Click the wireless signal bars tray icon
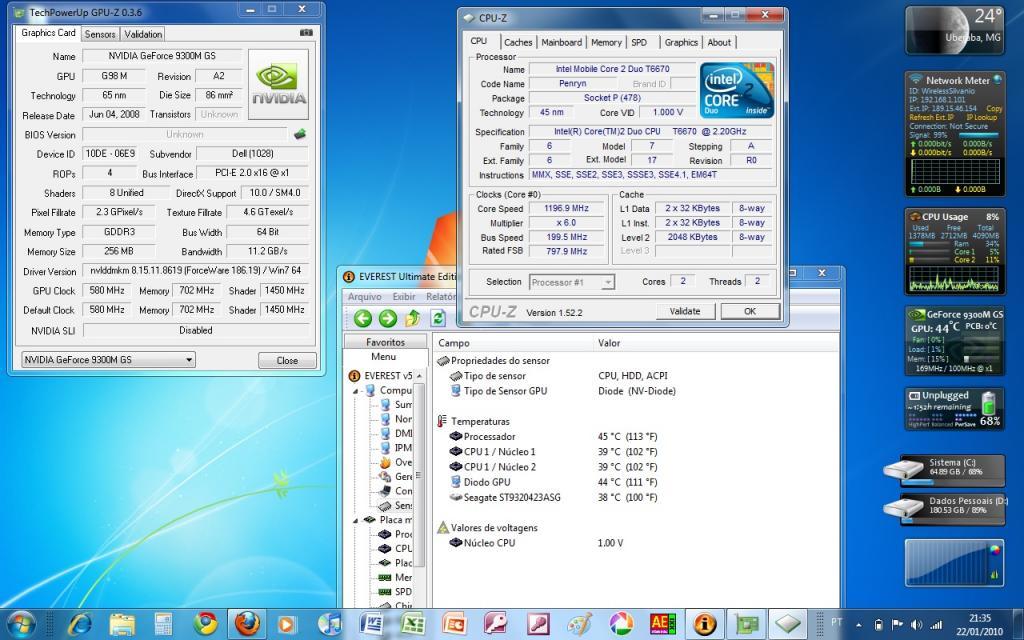The width and height of the screenshot is (1024, 640). point(936,625)
